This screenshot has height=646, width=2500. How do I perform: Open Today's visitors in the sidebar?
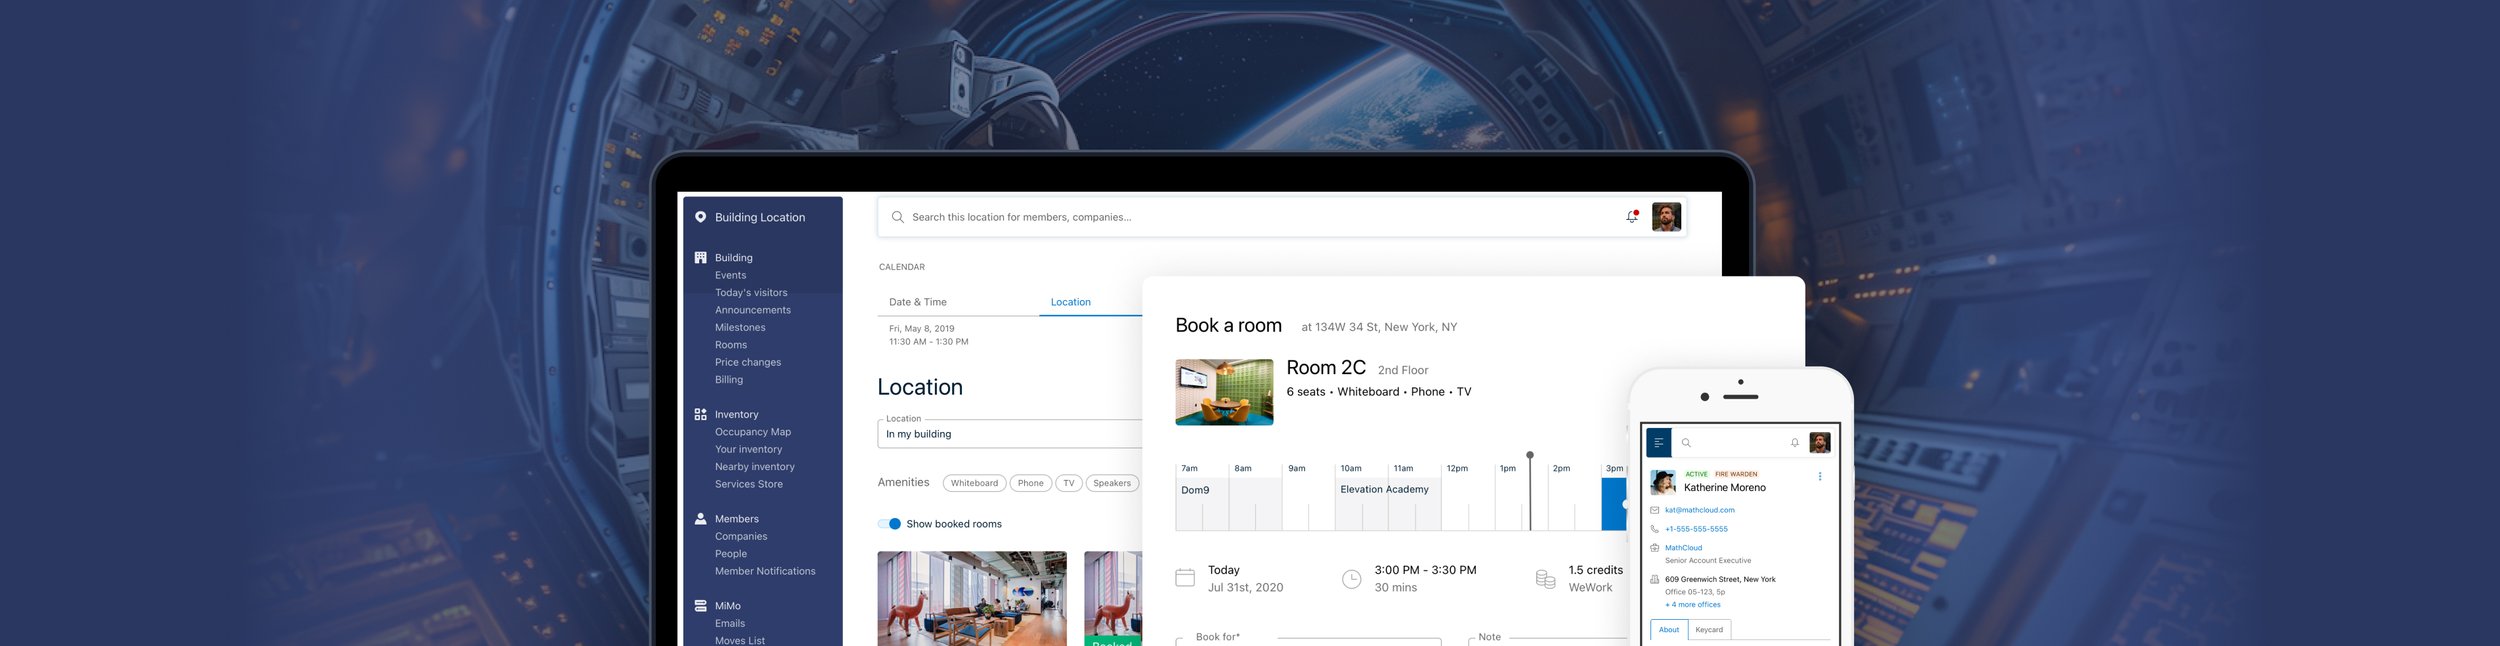(x=751, y=293)
